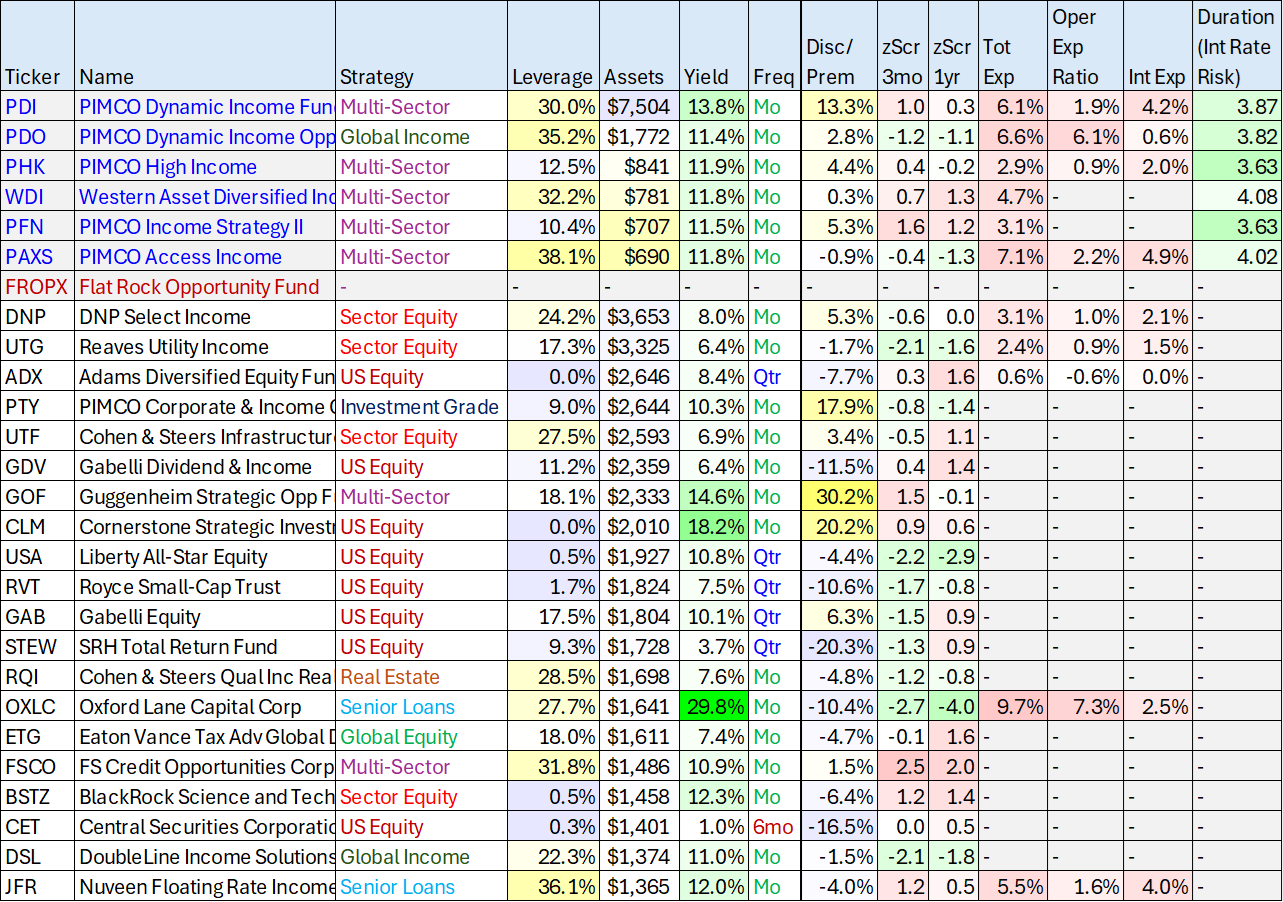The width and height of the screenshot is (1283, 902).
Task: Click the PIMCO High Income name
Action: [168, 167]
